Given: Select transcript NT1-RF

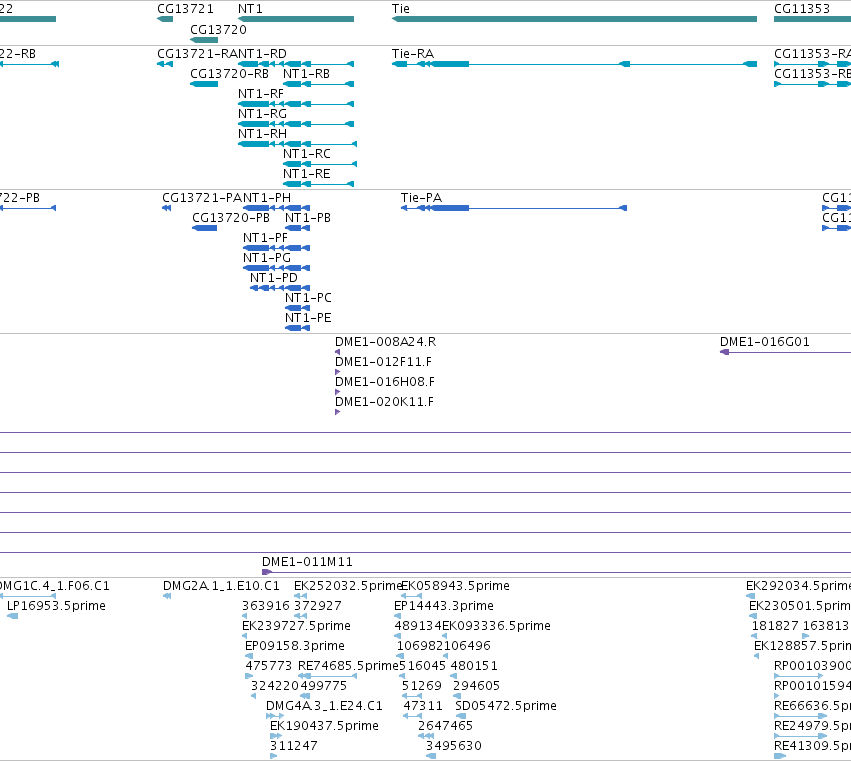Looking at the screenshot, I should tap(296, 104).
